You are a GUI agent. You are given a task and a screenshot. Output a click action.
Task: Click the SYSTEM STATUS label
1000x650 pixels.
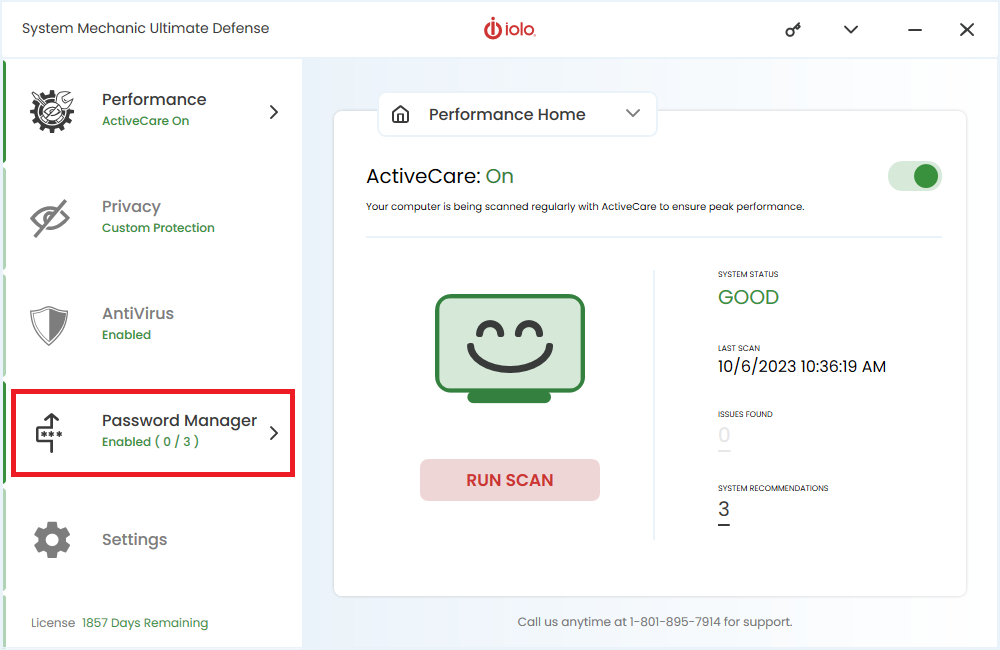[x=748, y=274]
